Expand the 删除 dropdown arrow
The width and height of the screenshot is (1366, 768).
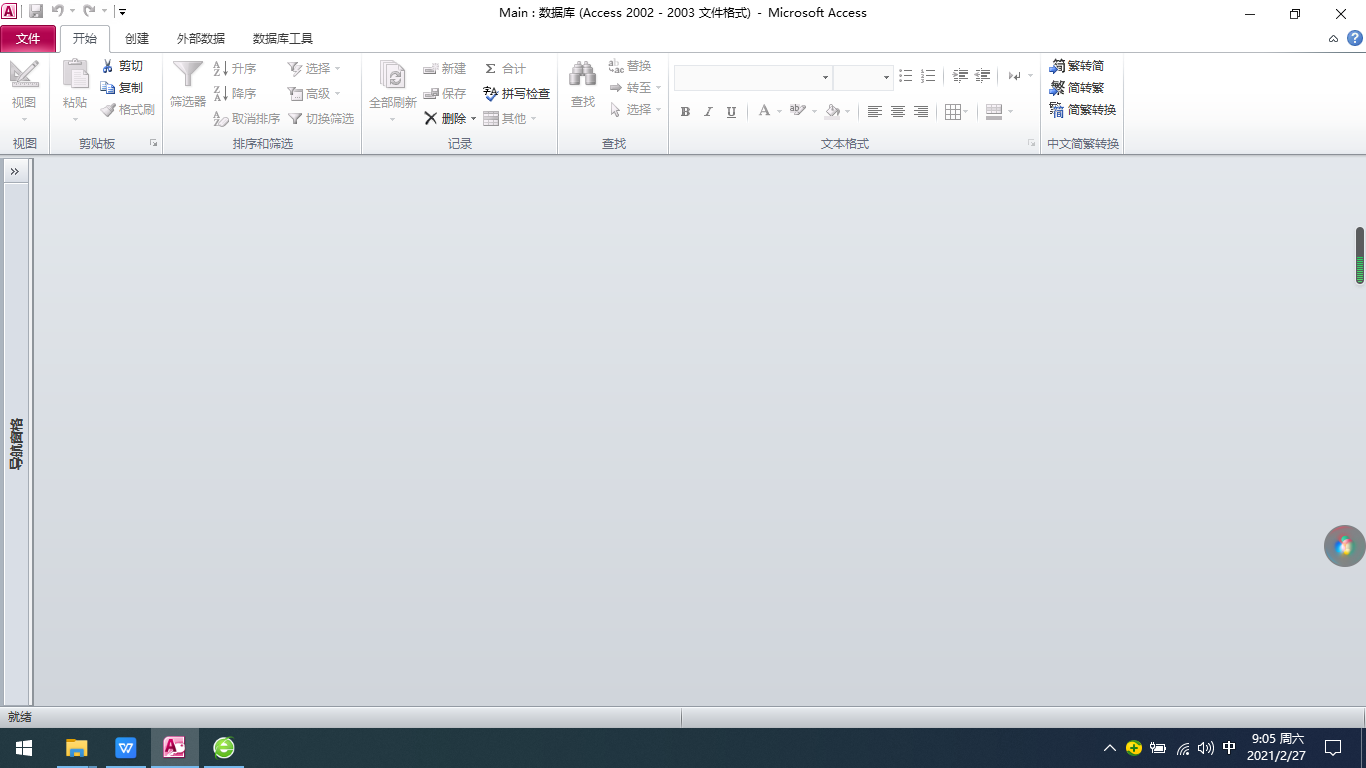point(474,119)
